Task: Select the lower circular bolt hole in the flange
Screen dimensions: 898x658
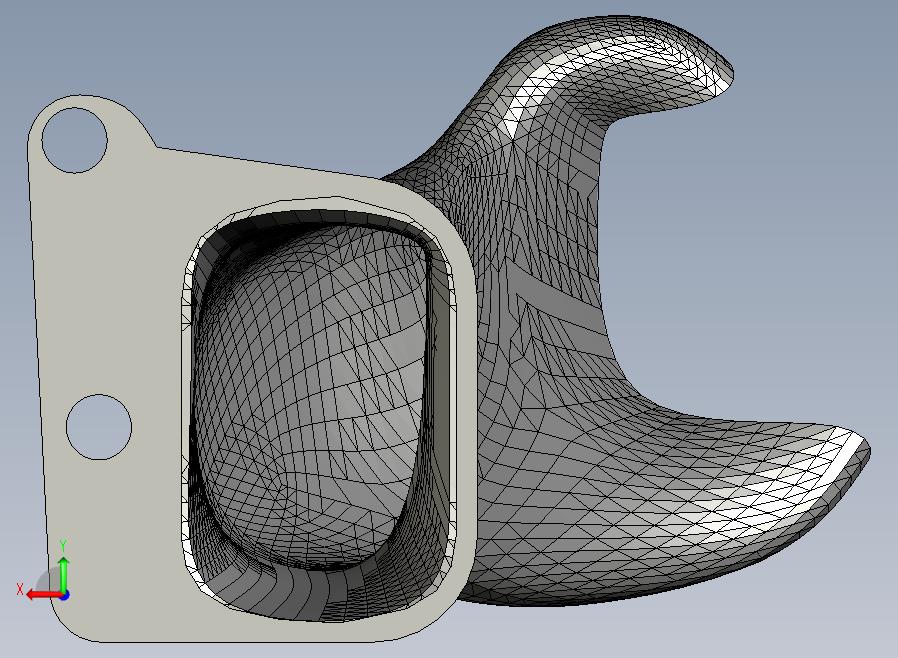Action: [99, 427]
